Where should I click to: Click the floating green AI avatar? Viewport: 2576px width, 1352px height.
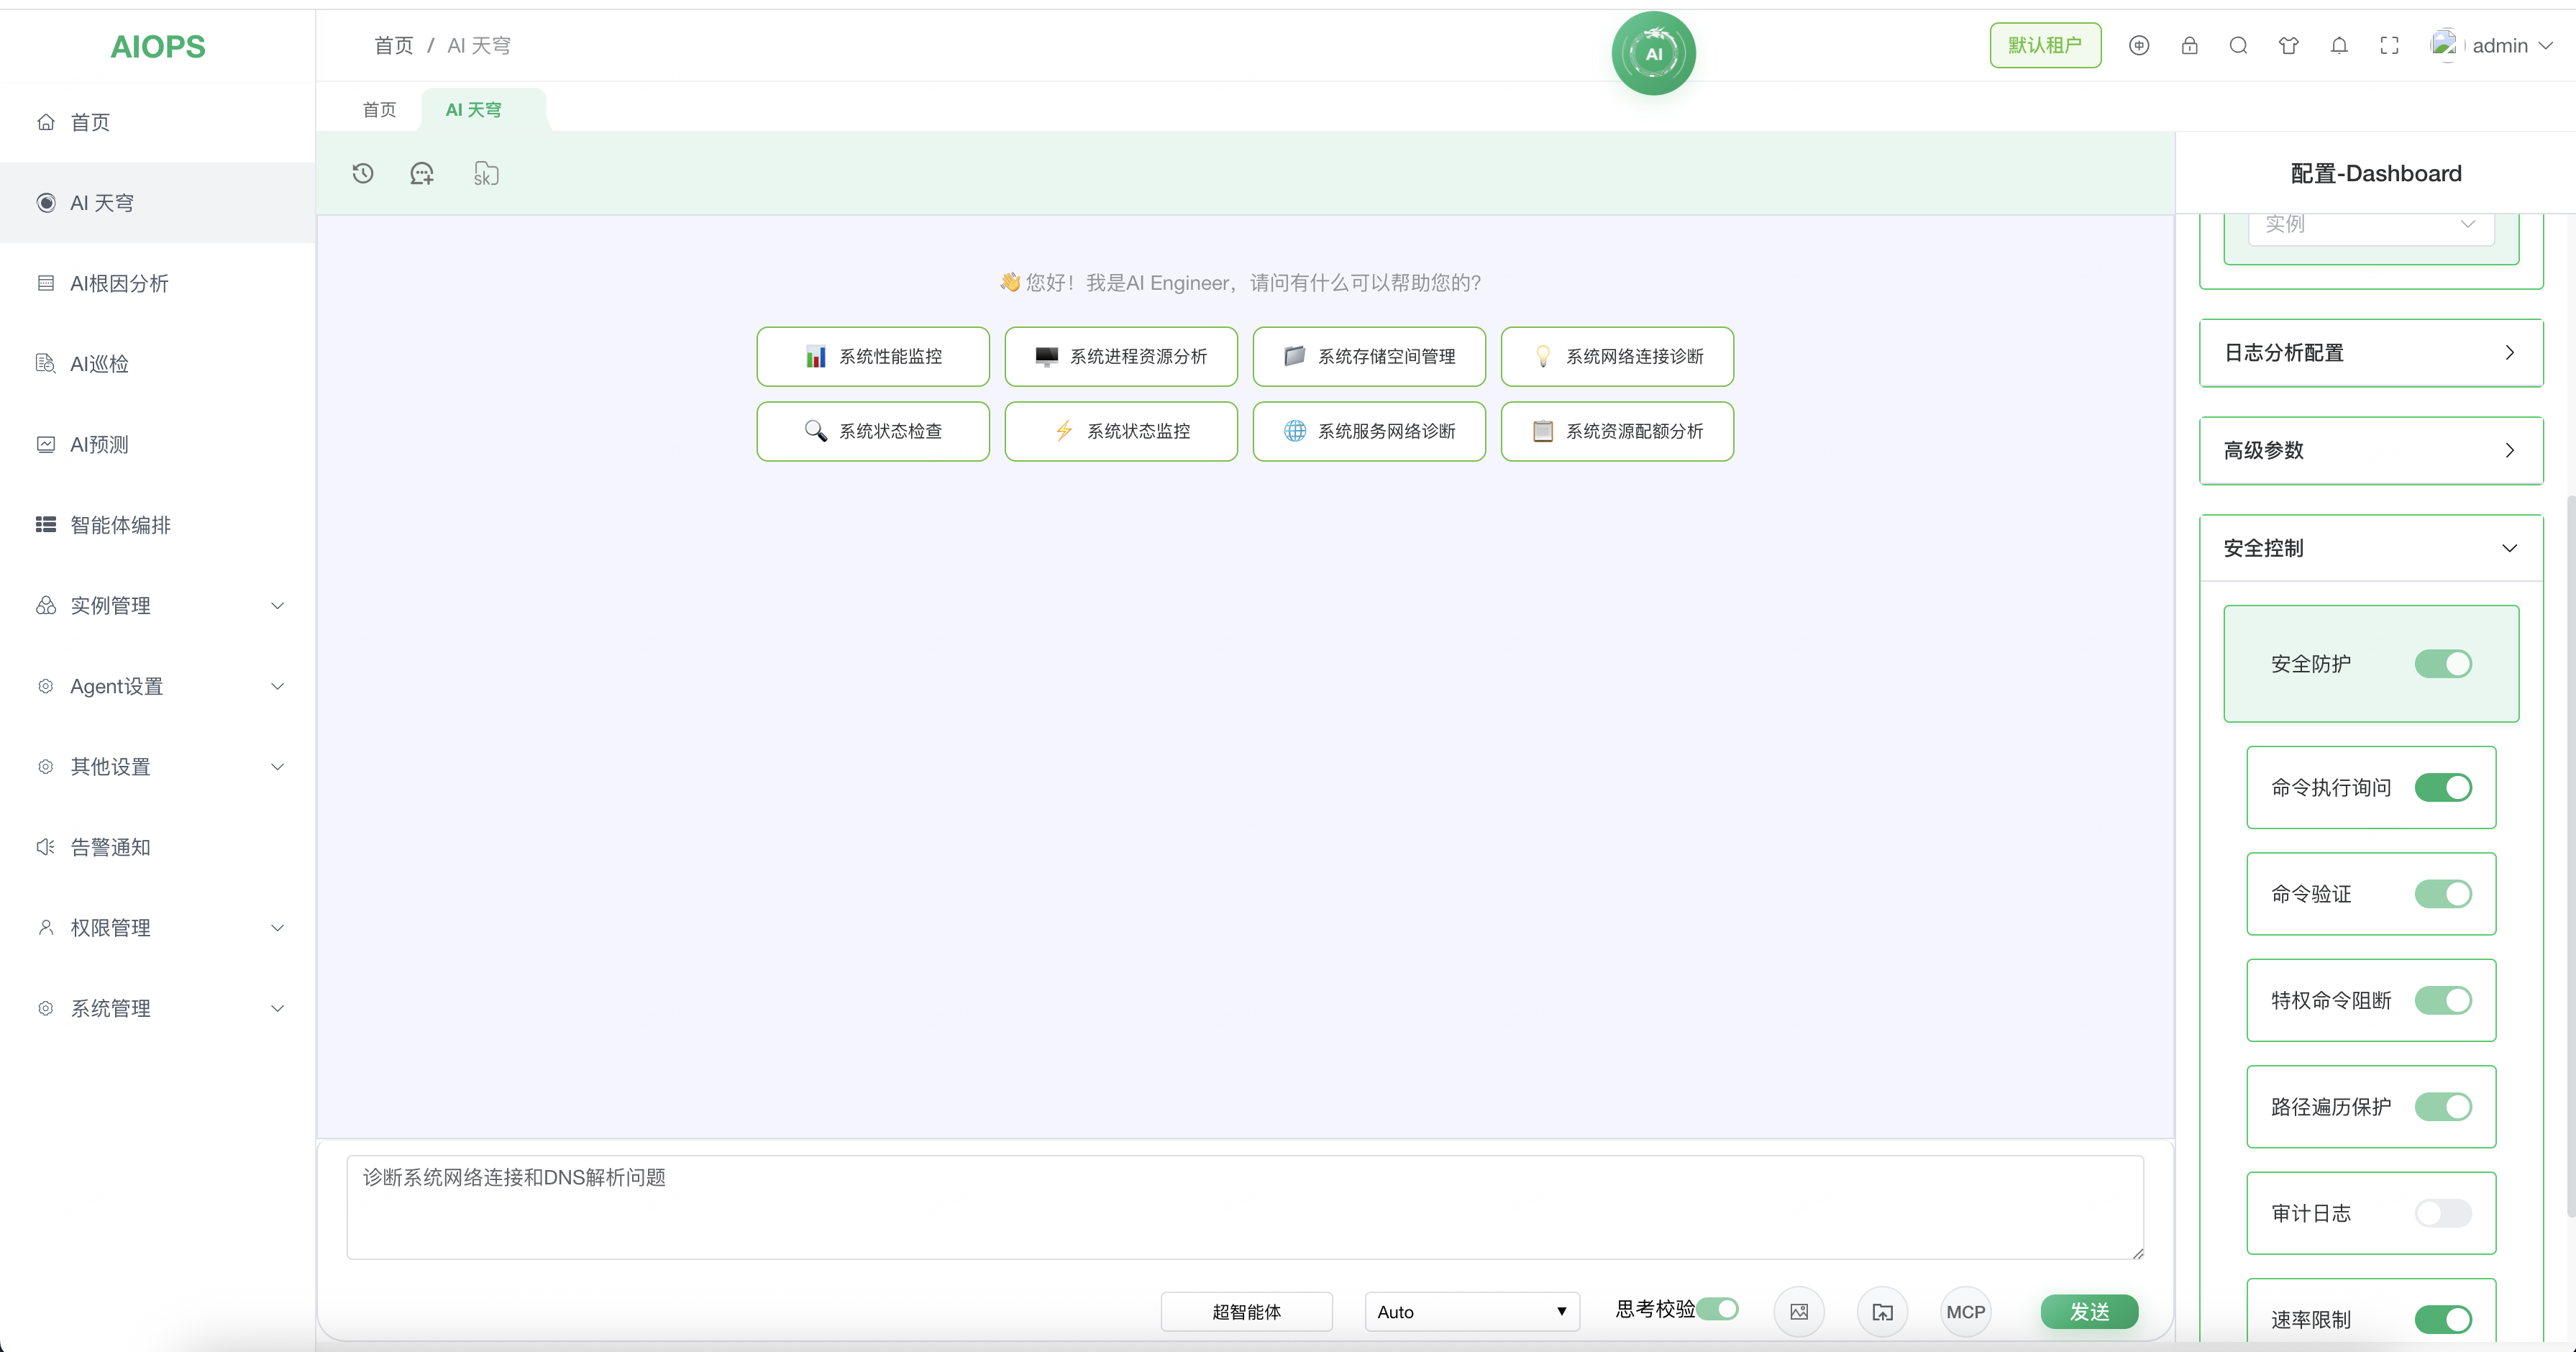click(1653, 53)
